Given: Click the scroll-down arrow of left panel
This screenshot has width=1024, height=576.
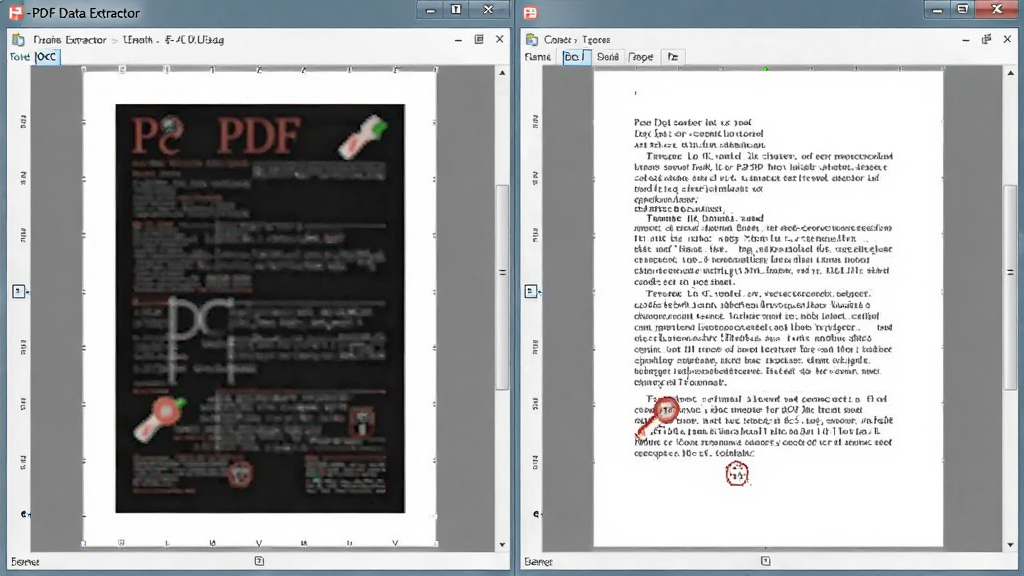Looking at the screenshot, I should (x=502, y=545).
